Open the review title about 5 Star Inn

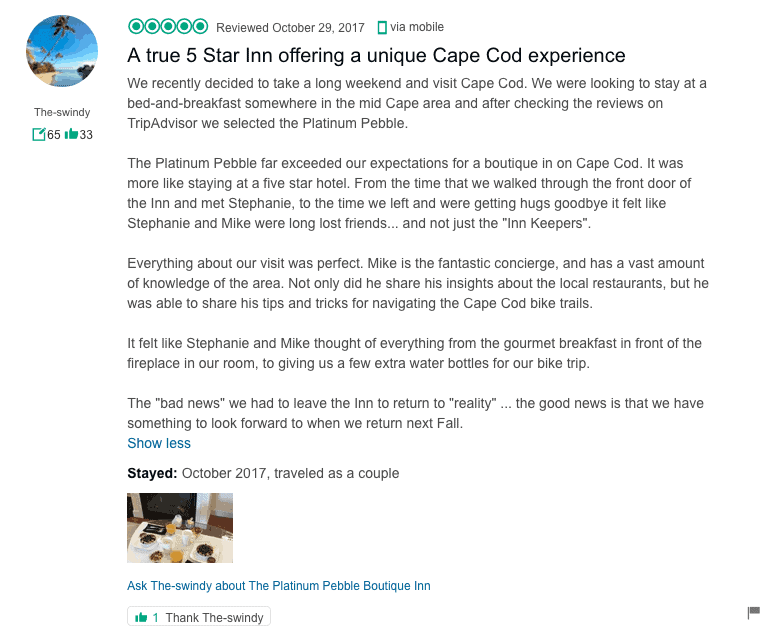point(376,55)
